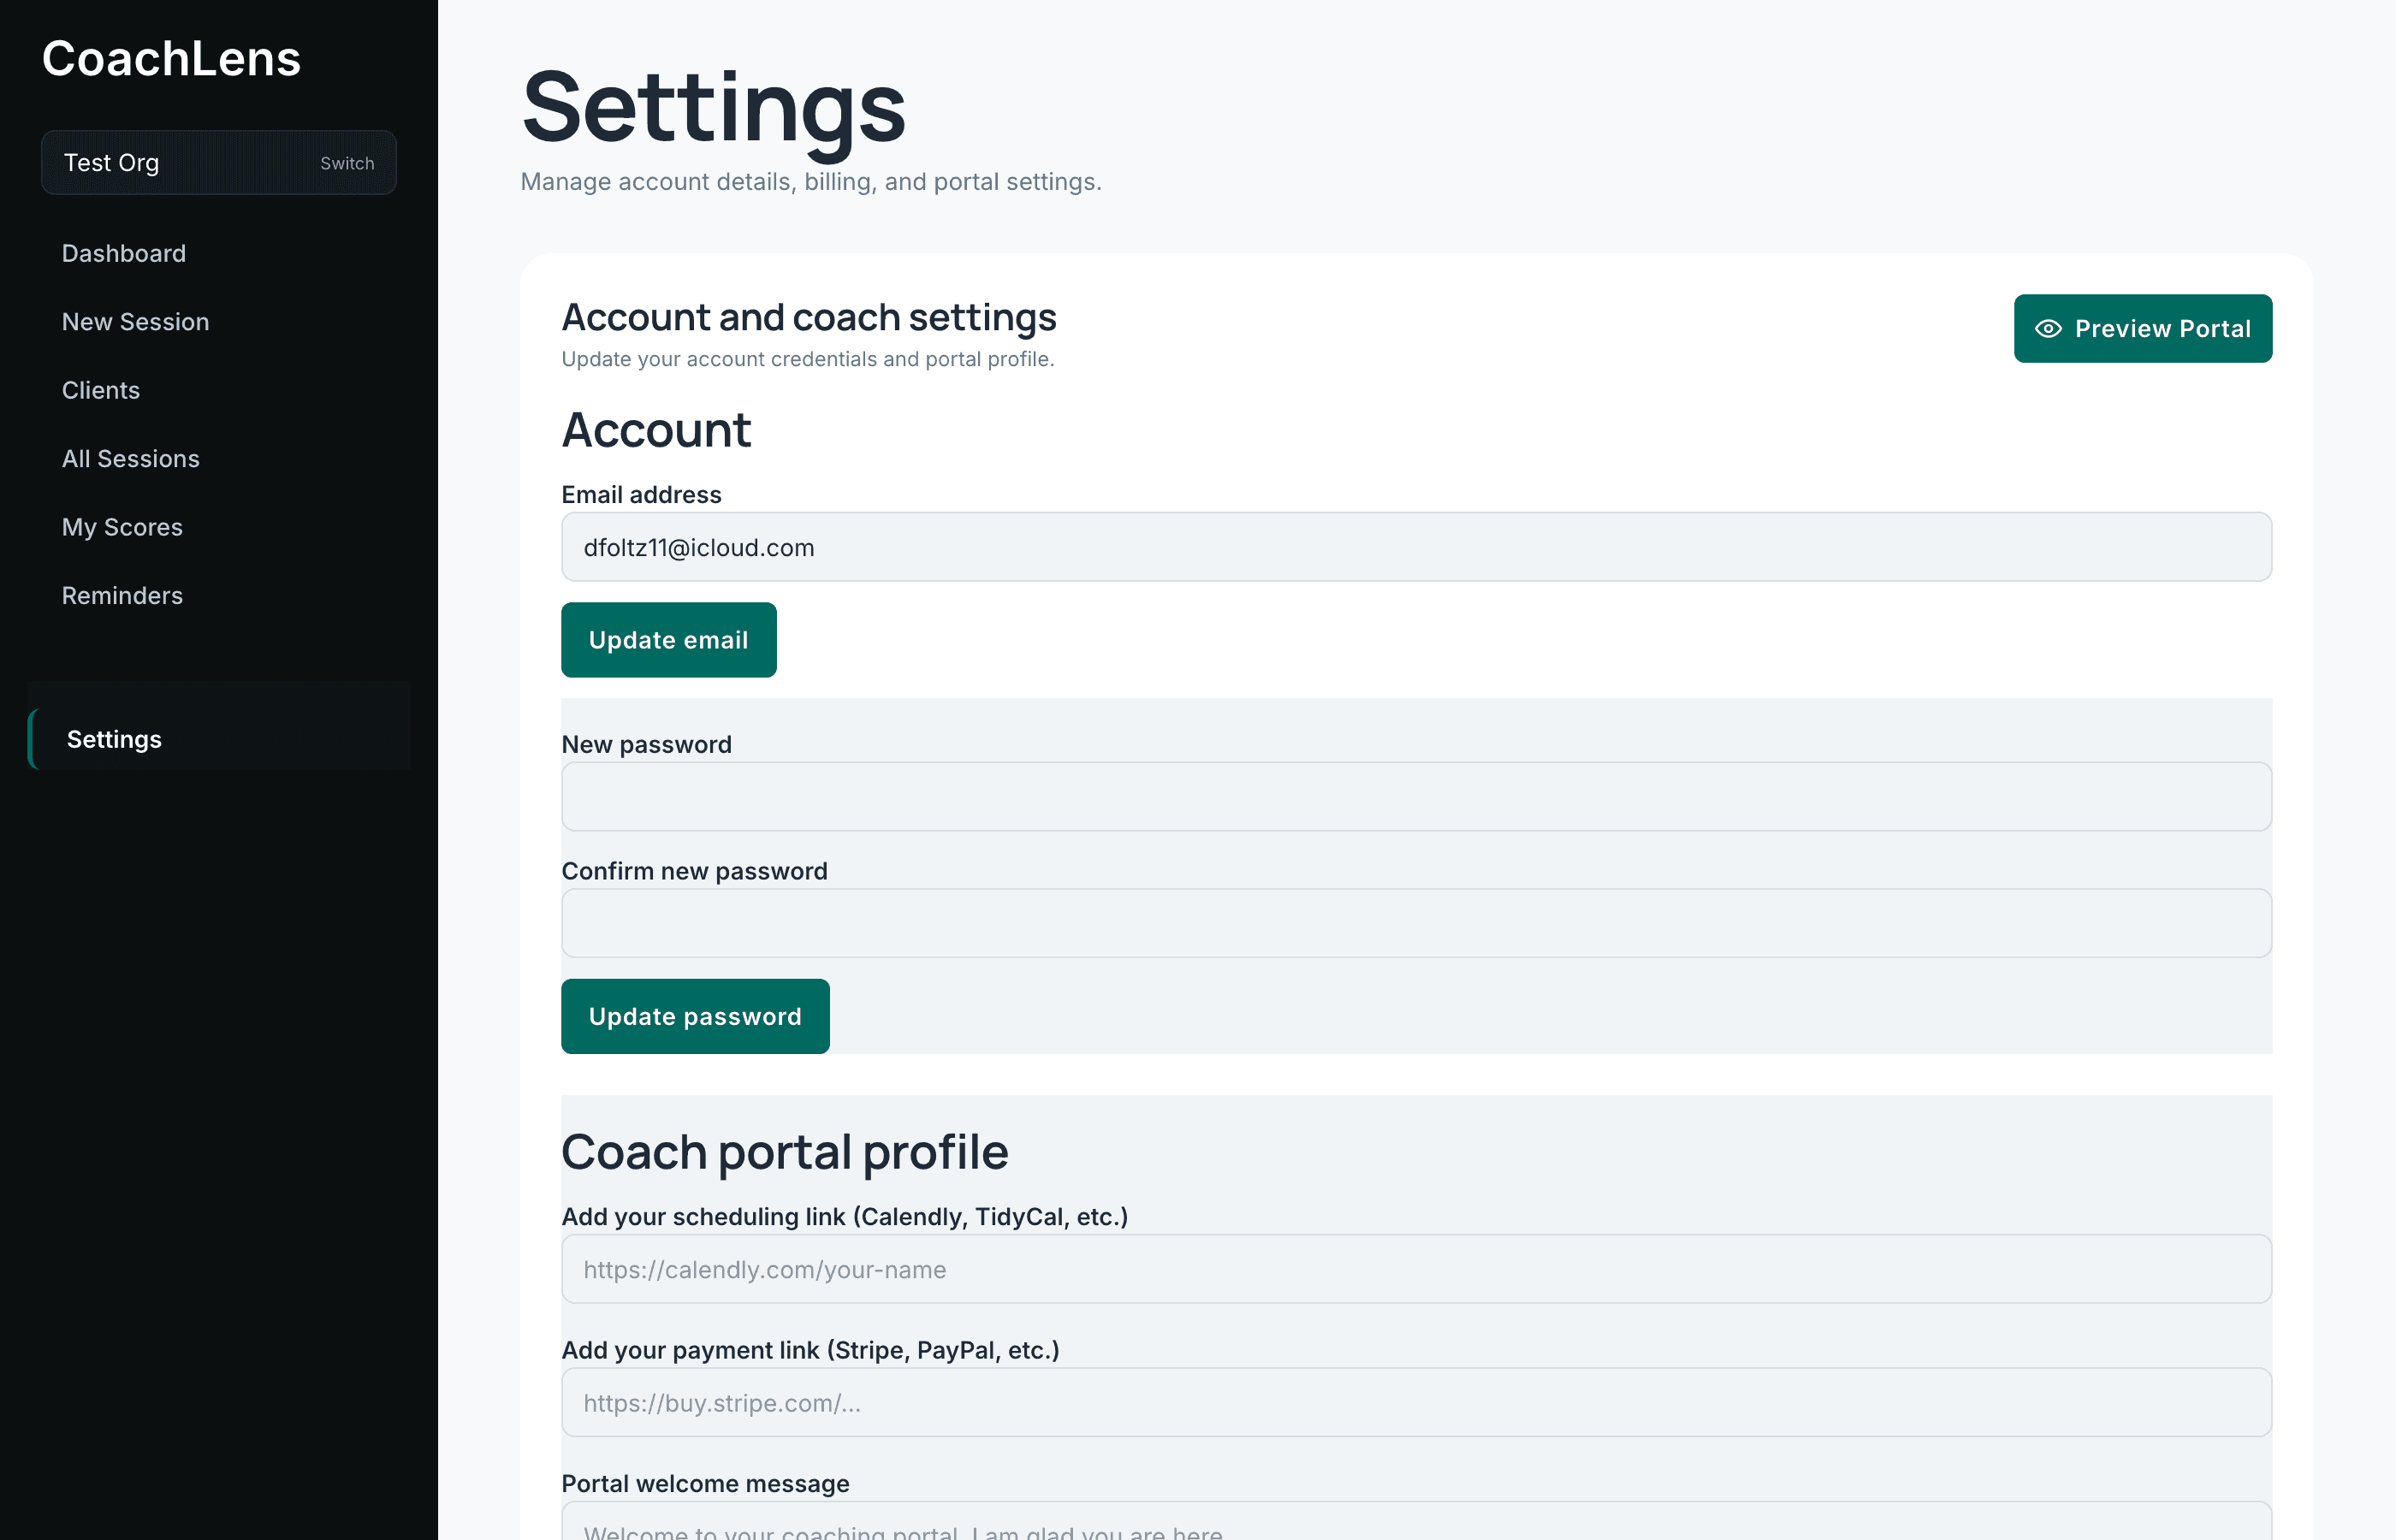Click the Update email button
The height and width of the screenshot is (1540, 2396).
coord(668,640)
